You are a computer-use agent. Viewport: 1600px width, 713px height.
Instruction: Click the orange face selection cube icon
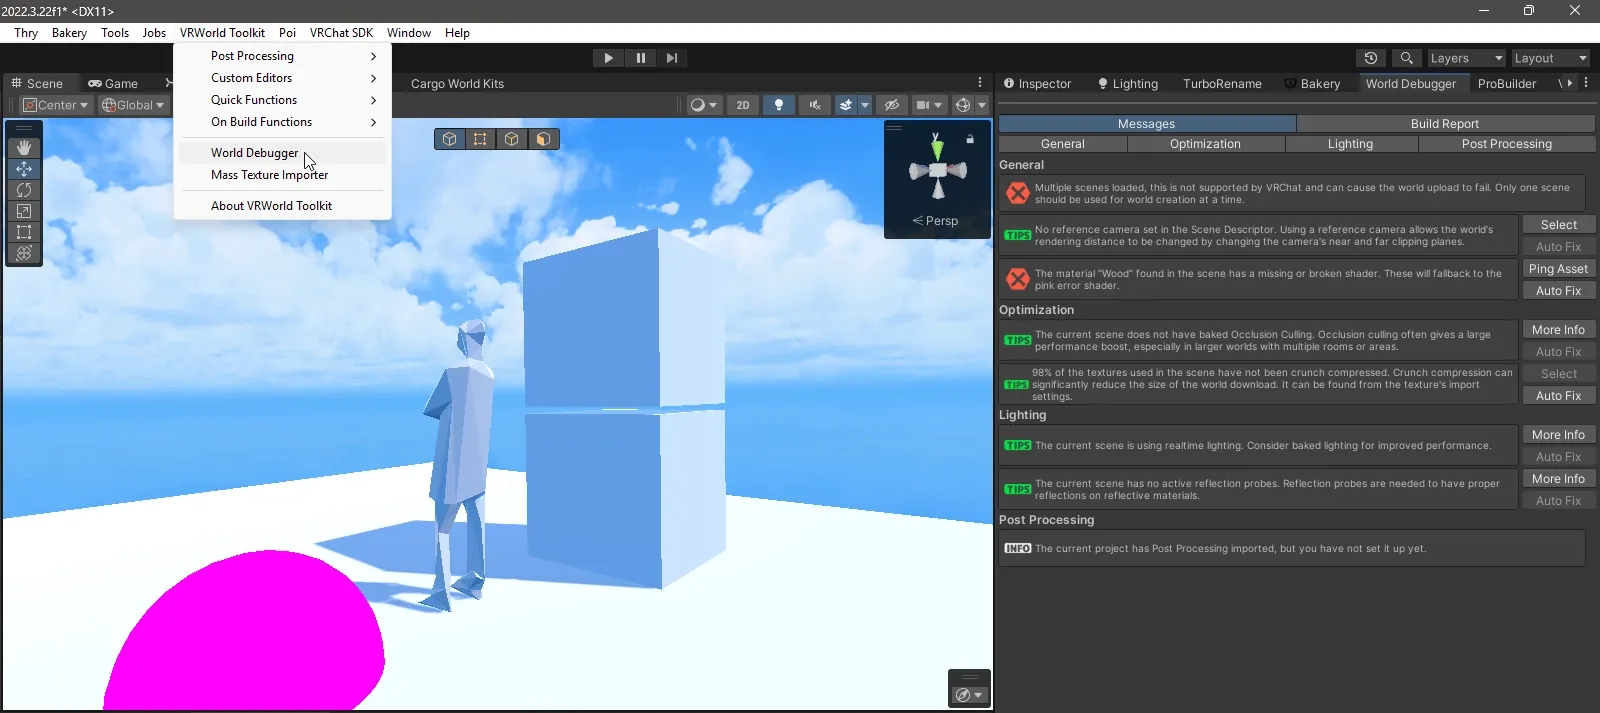pos(543,139)
